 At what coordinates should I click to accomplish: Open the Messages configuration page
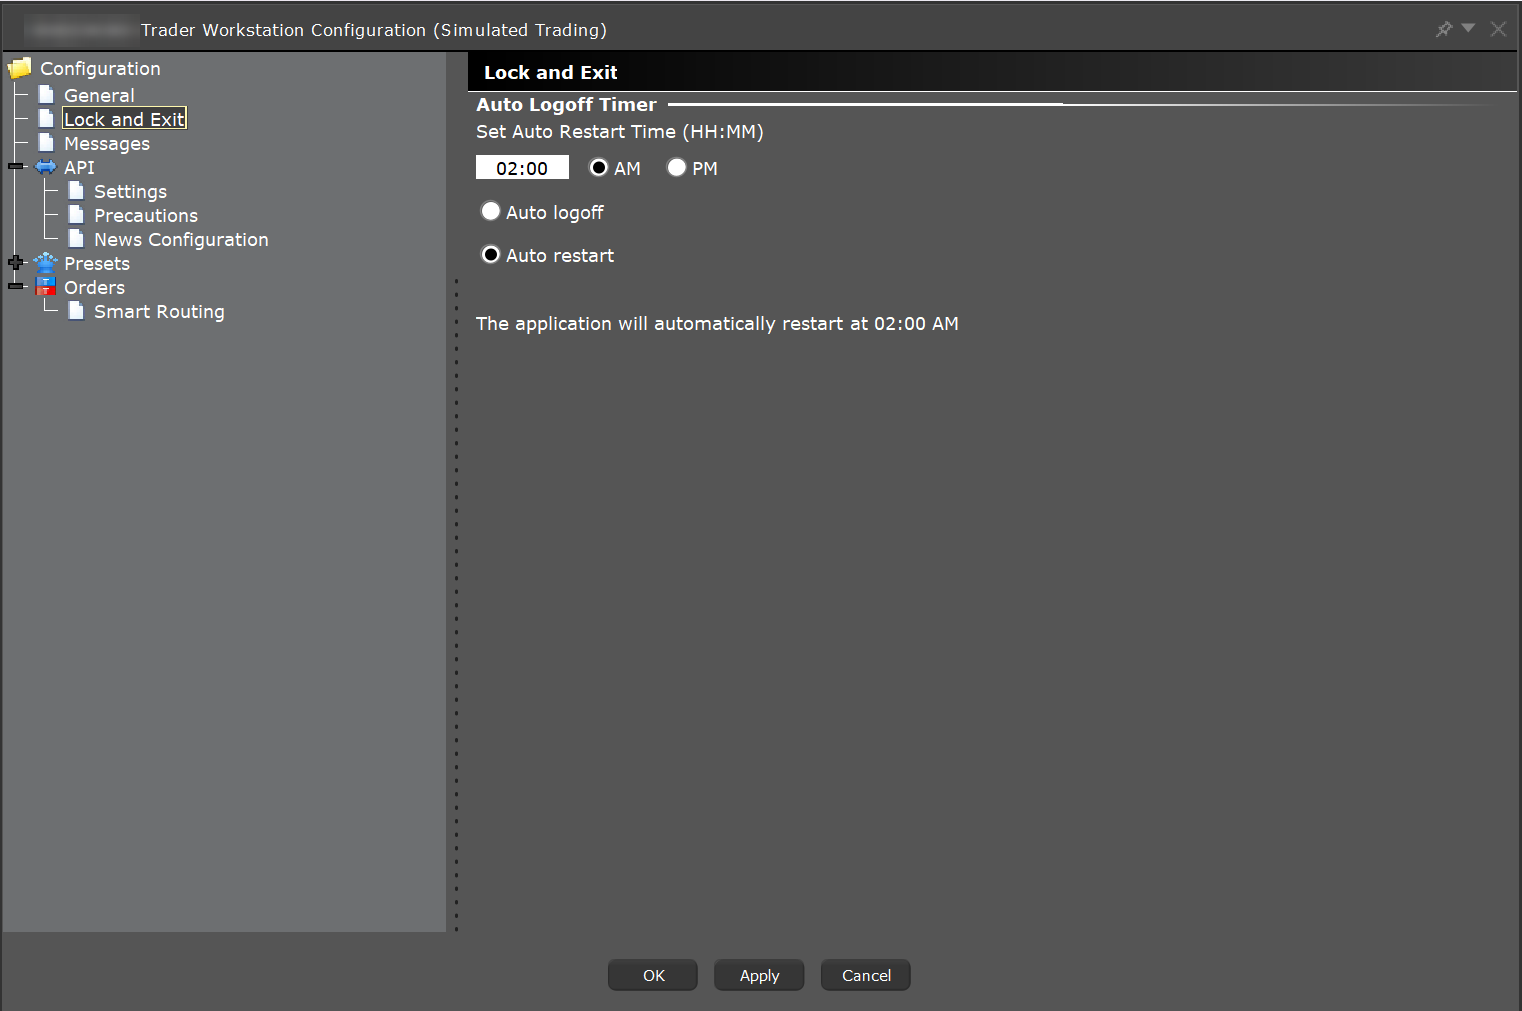[107, 143]
